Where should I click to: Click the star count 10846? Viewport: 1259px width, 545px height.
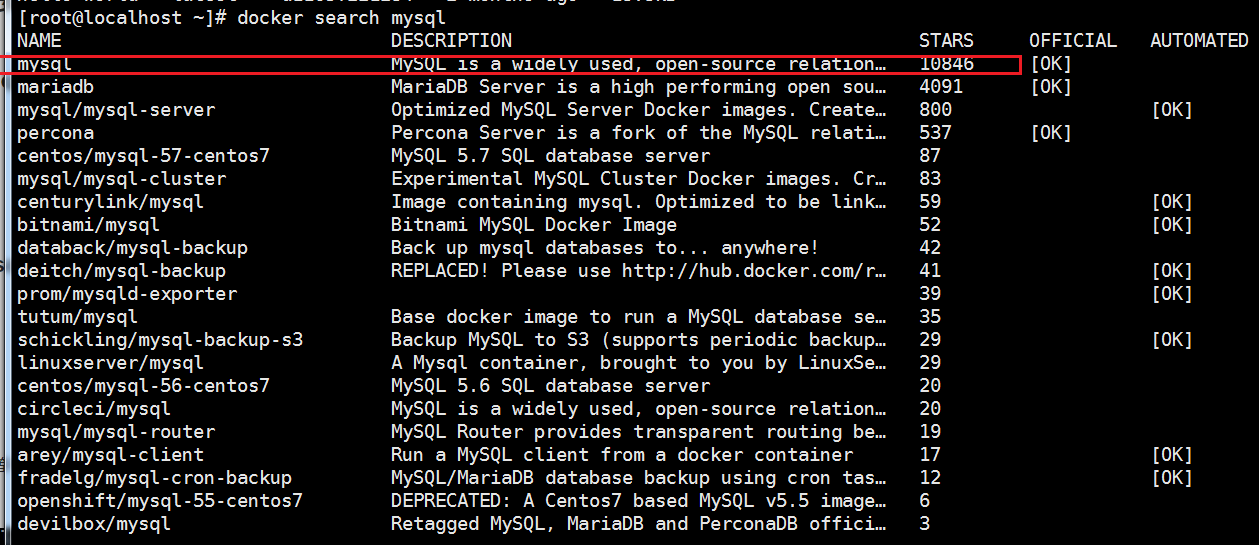pos(946,64)
